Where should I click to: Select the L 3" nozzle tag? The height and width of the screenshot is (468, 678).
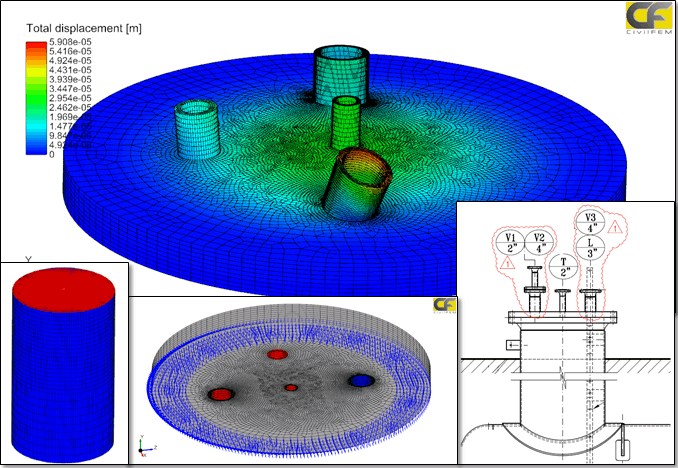(590, 248)
